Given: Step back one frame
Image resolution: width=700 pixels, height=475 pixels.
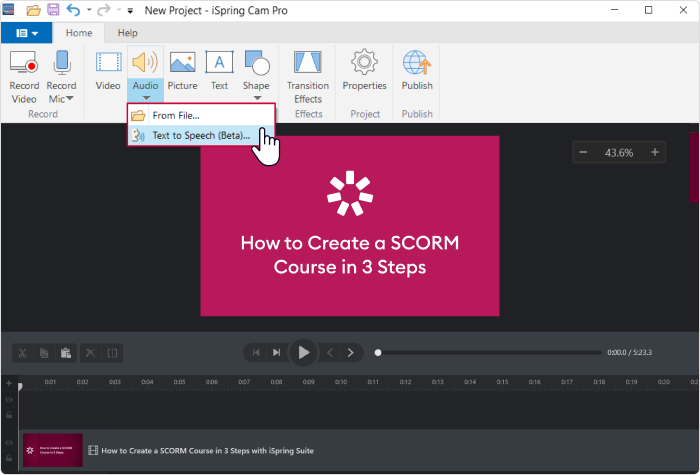Looking at the screenshot, I should 330,353.
